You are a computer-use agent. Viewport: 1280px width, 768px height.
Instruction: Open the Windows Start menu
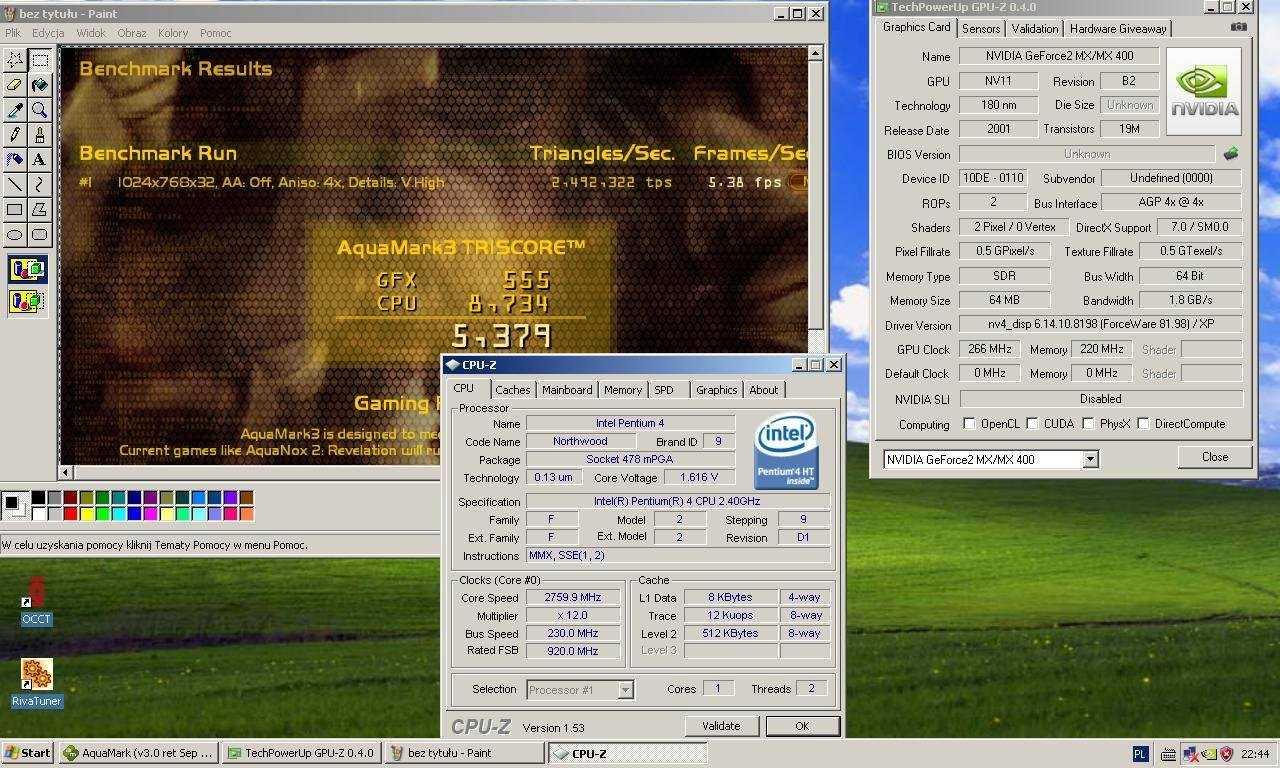28,753
